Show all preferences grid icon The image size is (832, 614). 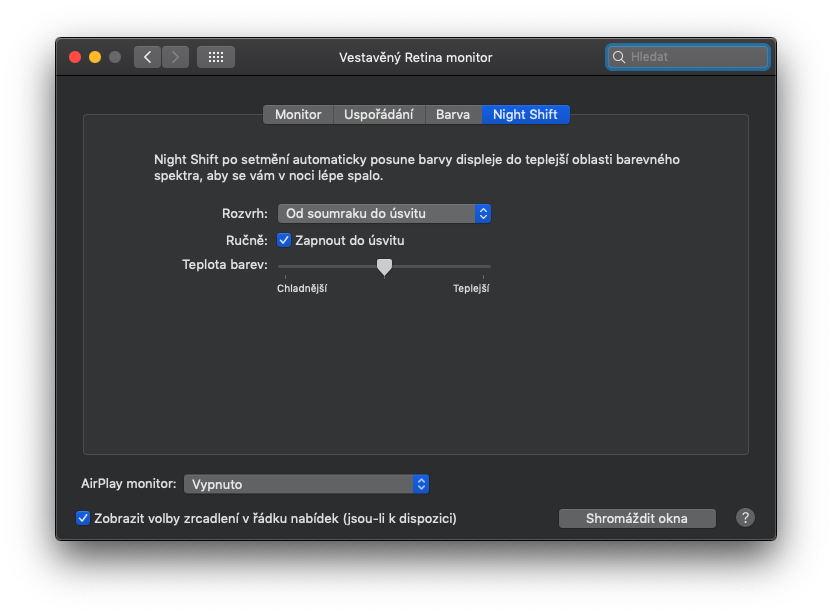[216, 57]
